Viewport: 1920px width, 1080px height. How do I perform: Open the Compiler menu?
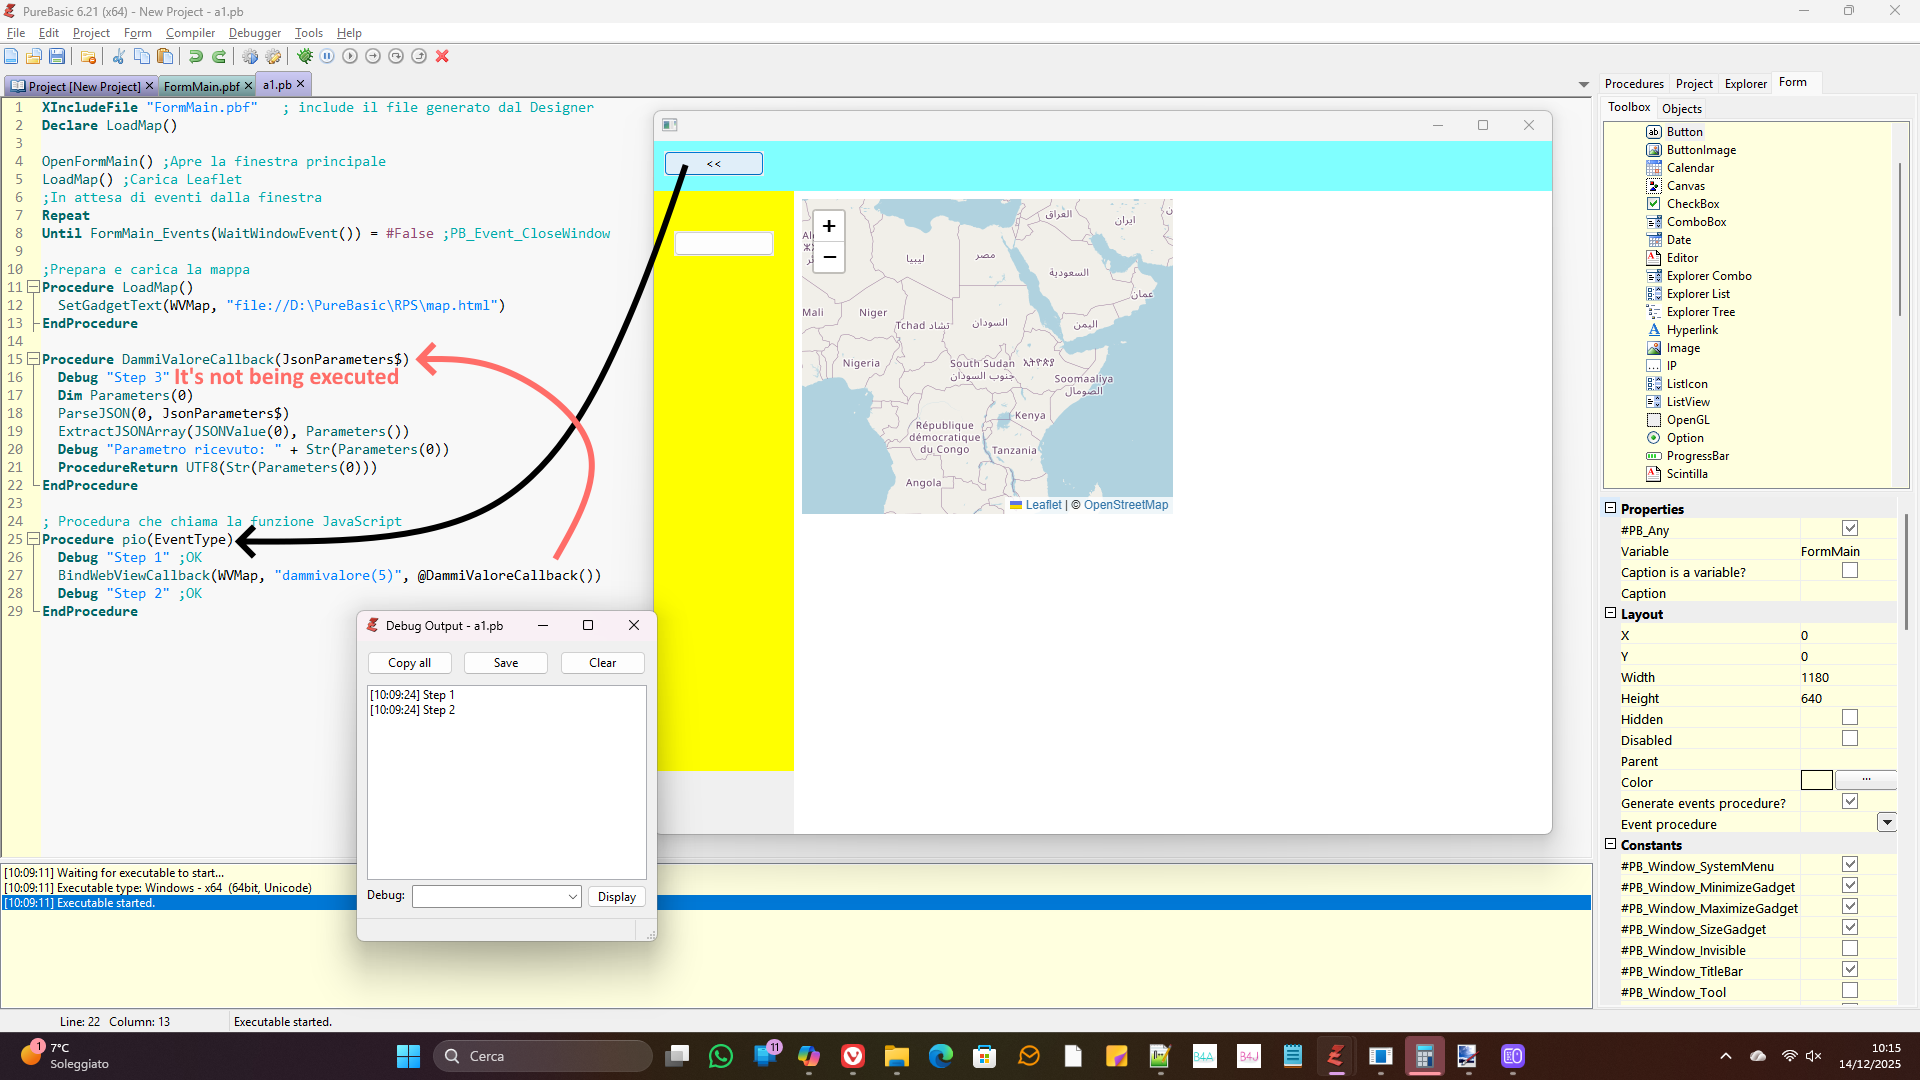(190, 33)
